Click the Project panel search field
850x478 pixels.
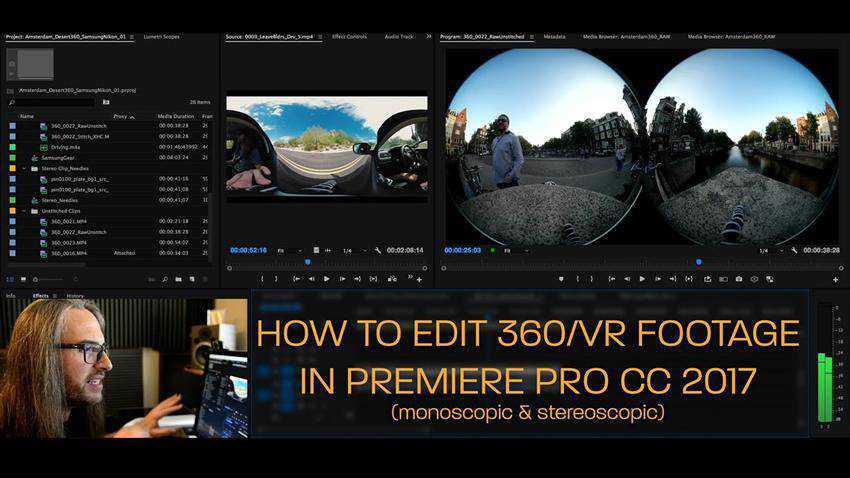(55, 102)
